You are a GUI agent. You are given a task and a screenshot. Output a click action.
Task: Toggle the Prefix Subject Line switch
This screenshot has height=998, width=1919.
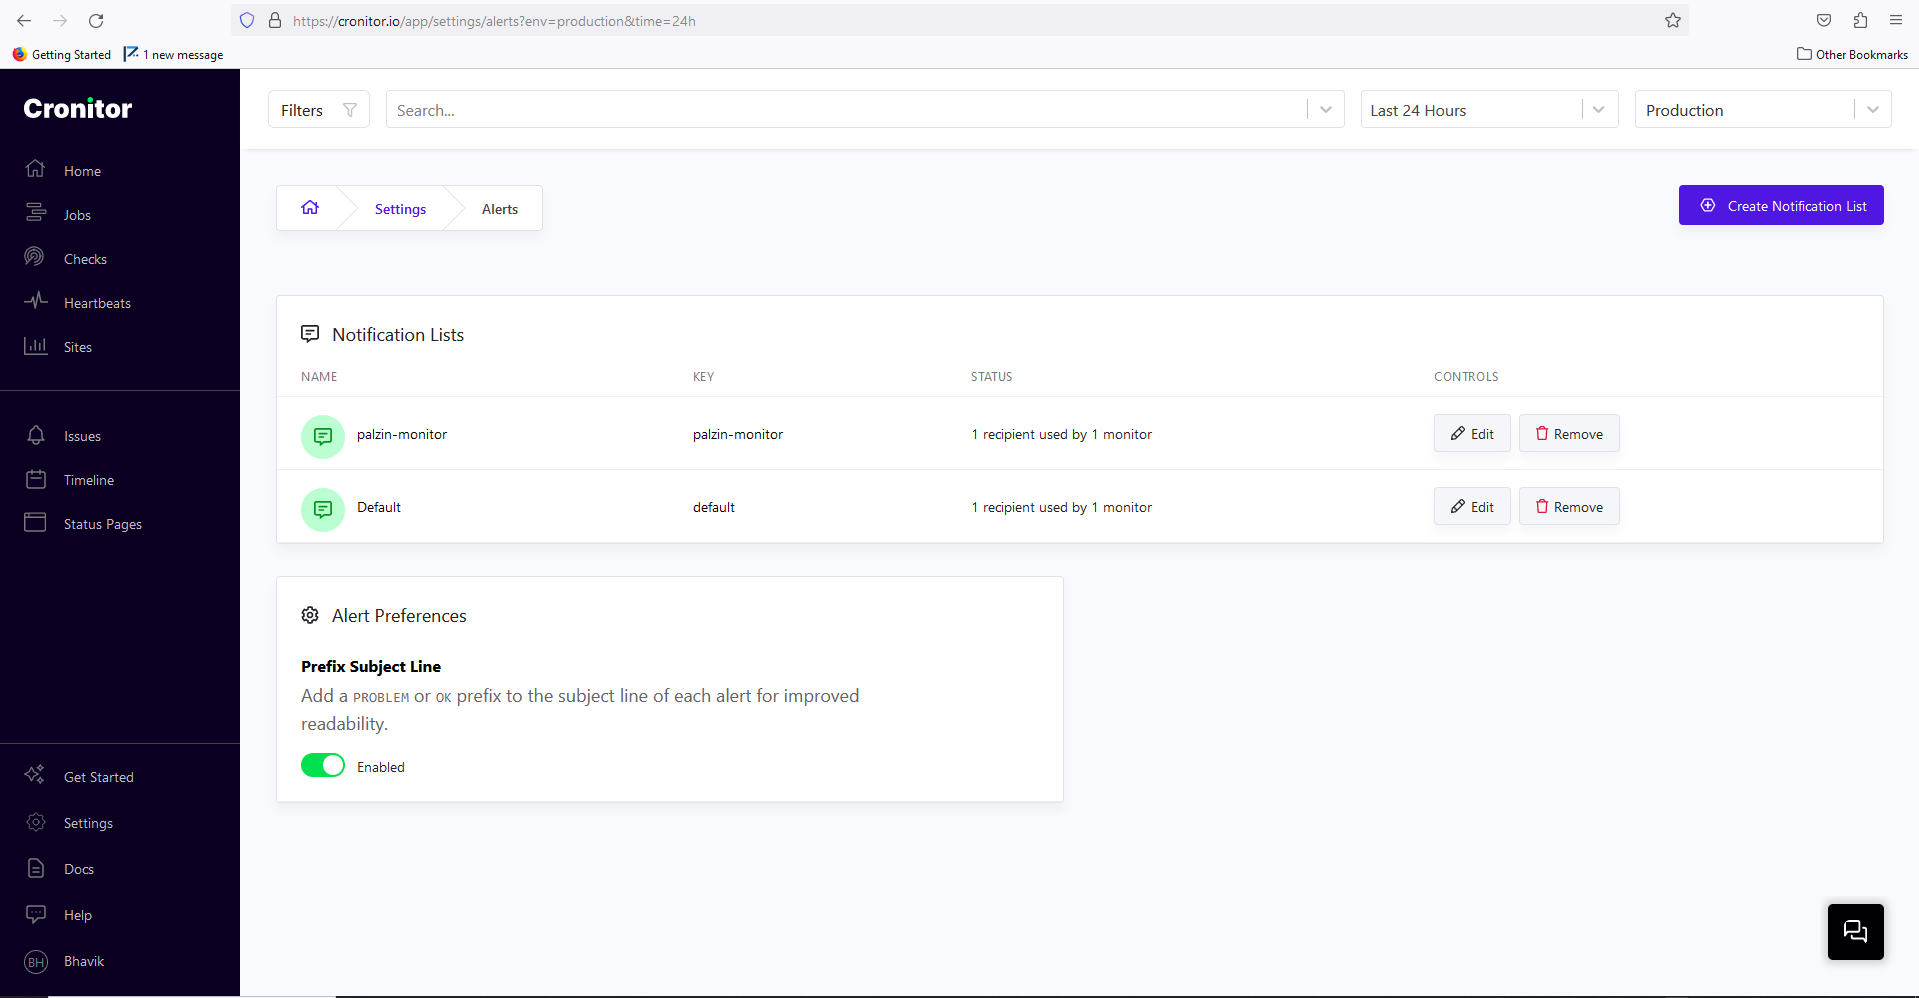[x=323, y=765]
